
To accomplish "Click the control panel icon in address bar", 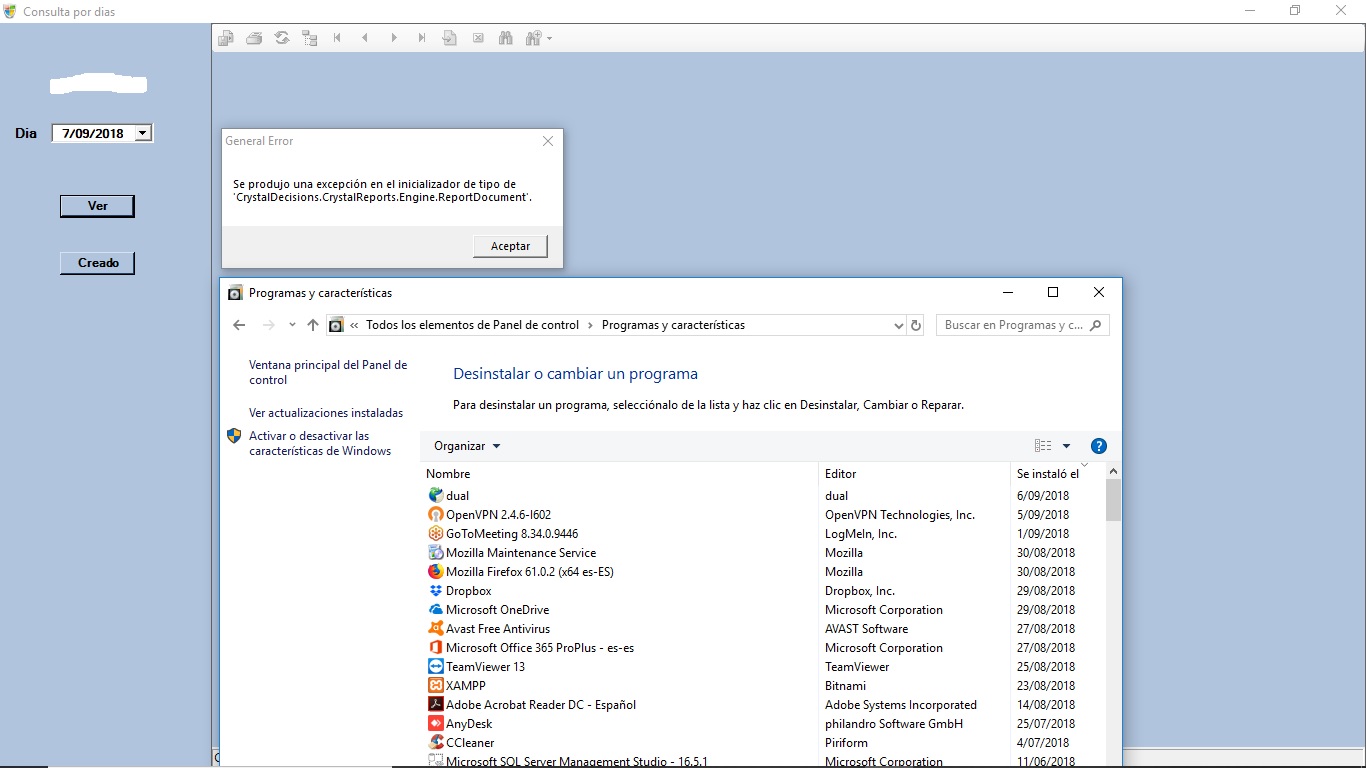I will click(337, 325).
